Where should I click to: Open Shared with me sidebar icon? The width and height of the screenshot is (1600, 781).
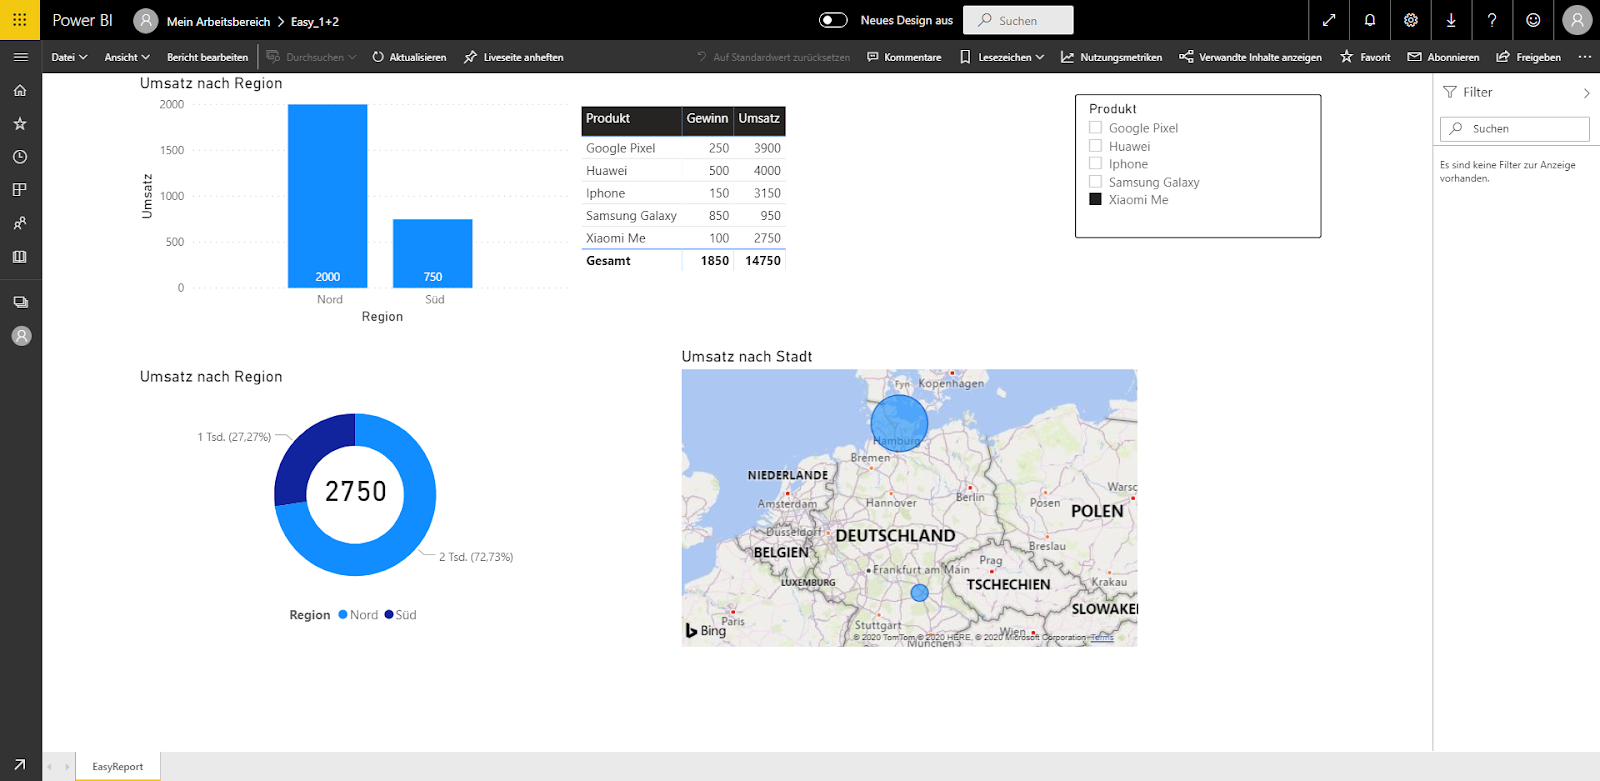[20, 223]
